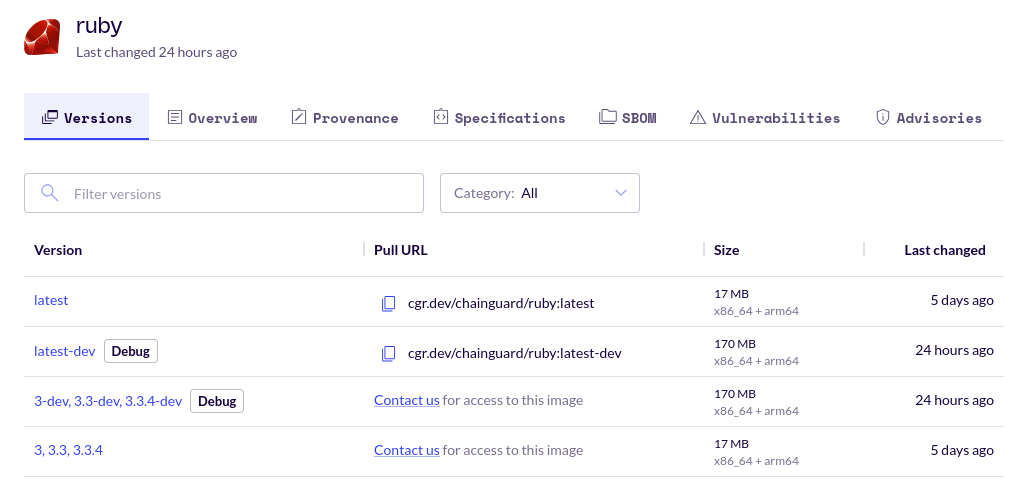Click 5 days ago in the latest row
The height and width of the screenshot is (487, 1025).
(x=962, y=300)
